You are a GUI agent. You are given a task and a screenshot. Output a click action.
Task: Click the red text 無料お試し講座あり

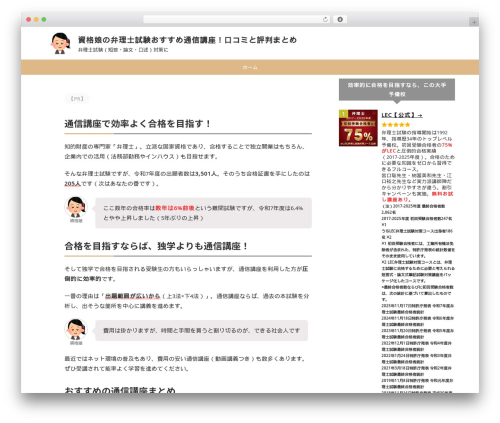point(417,197)
